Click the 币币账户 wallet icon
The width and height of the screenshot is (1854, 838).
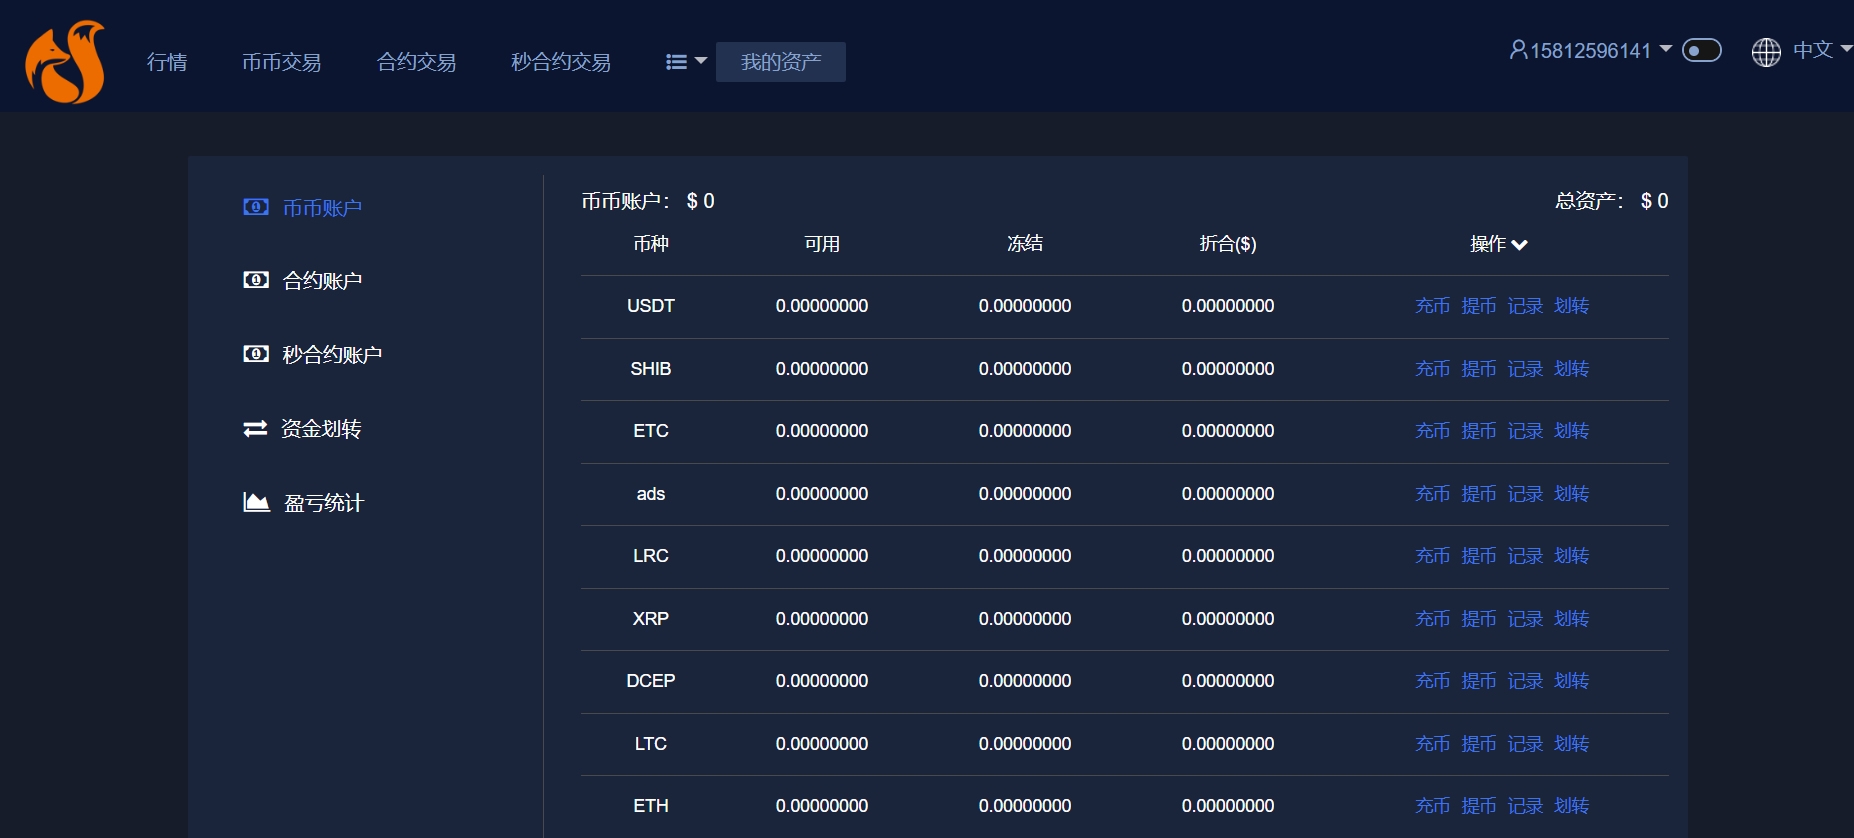[256, 207]
